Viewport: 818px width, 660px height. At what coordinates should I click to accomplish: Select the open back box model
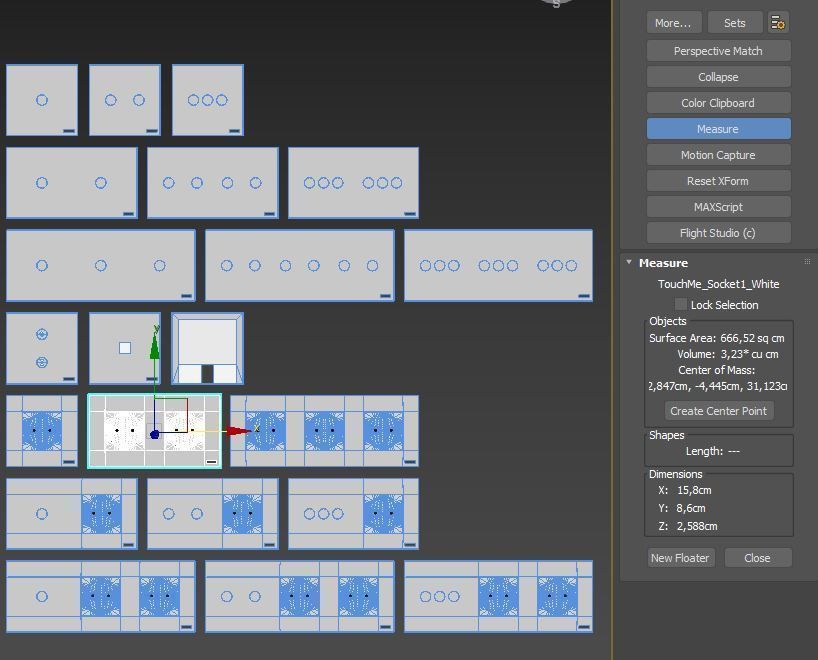click(208, 348)
